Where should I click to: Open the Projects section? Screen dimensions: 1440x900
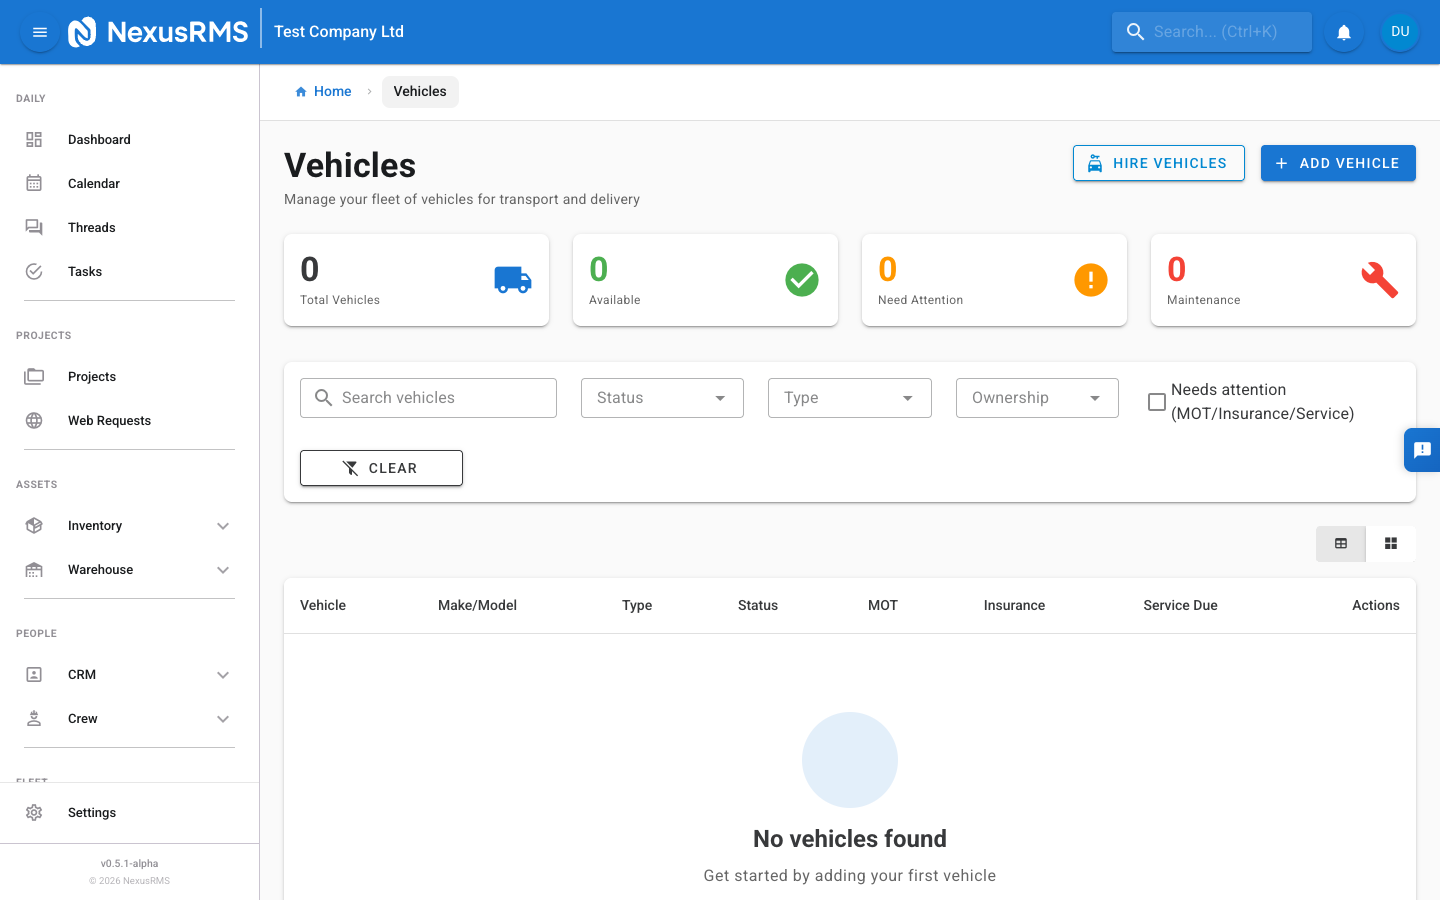(x=91, y=376)
